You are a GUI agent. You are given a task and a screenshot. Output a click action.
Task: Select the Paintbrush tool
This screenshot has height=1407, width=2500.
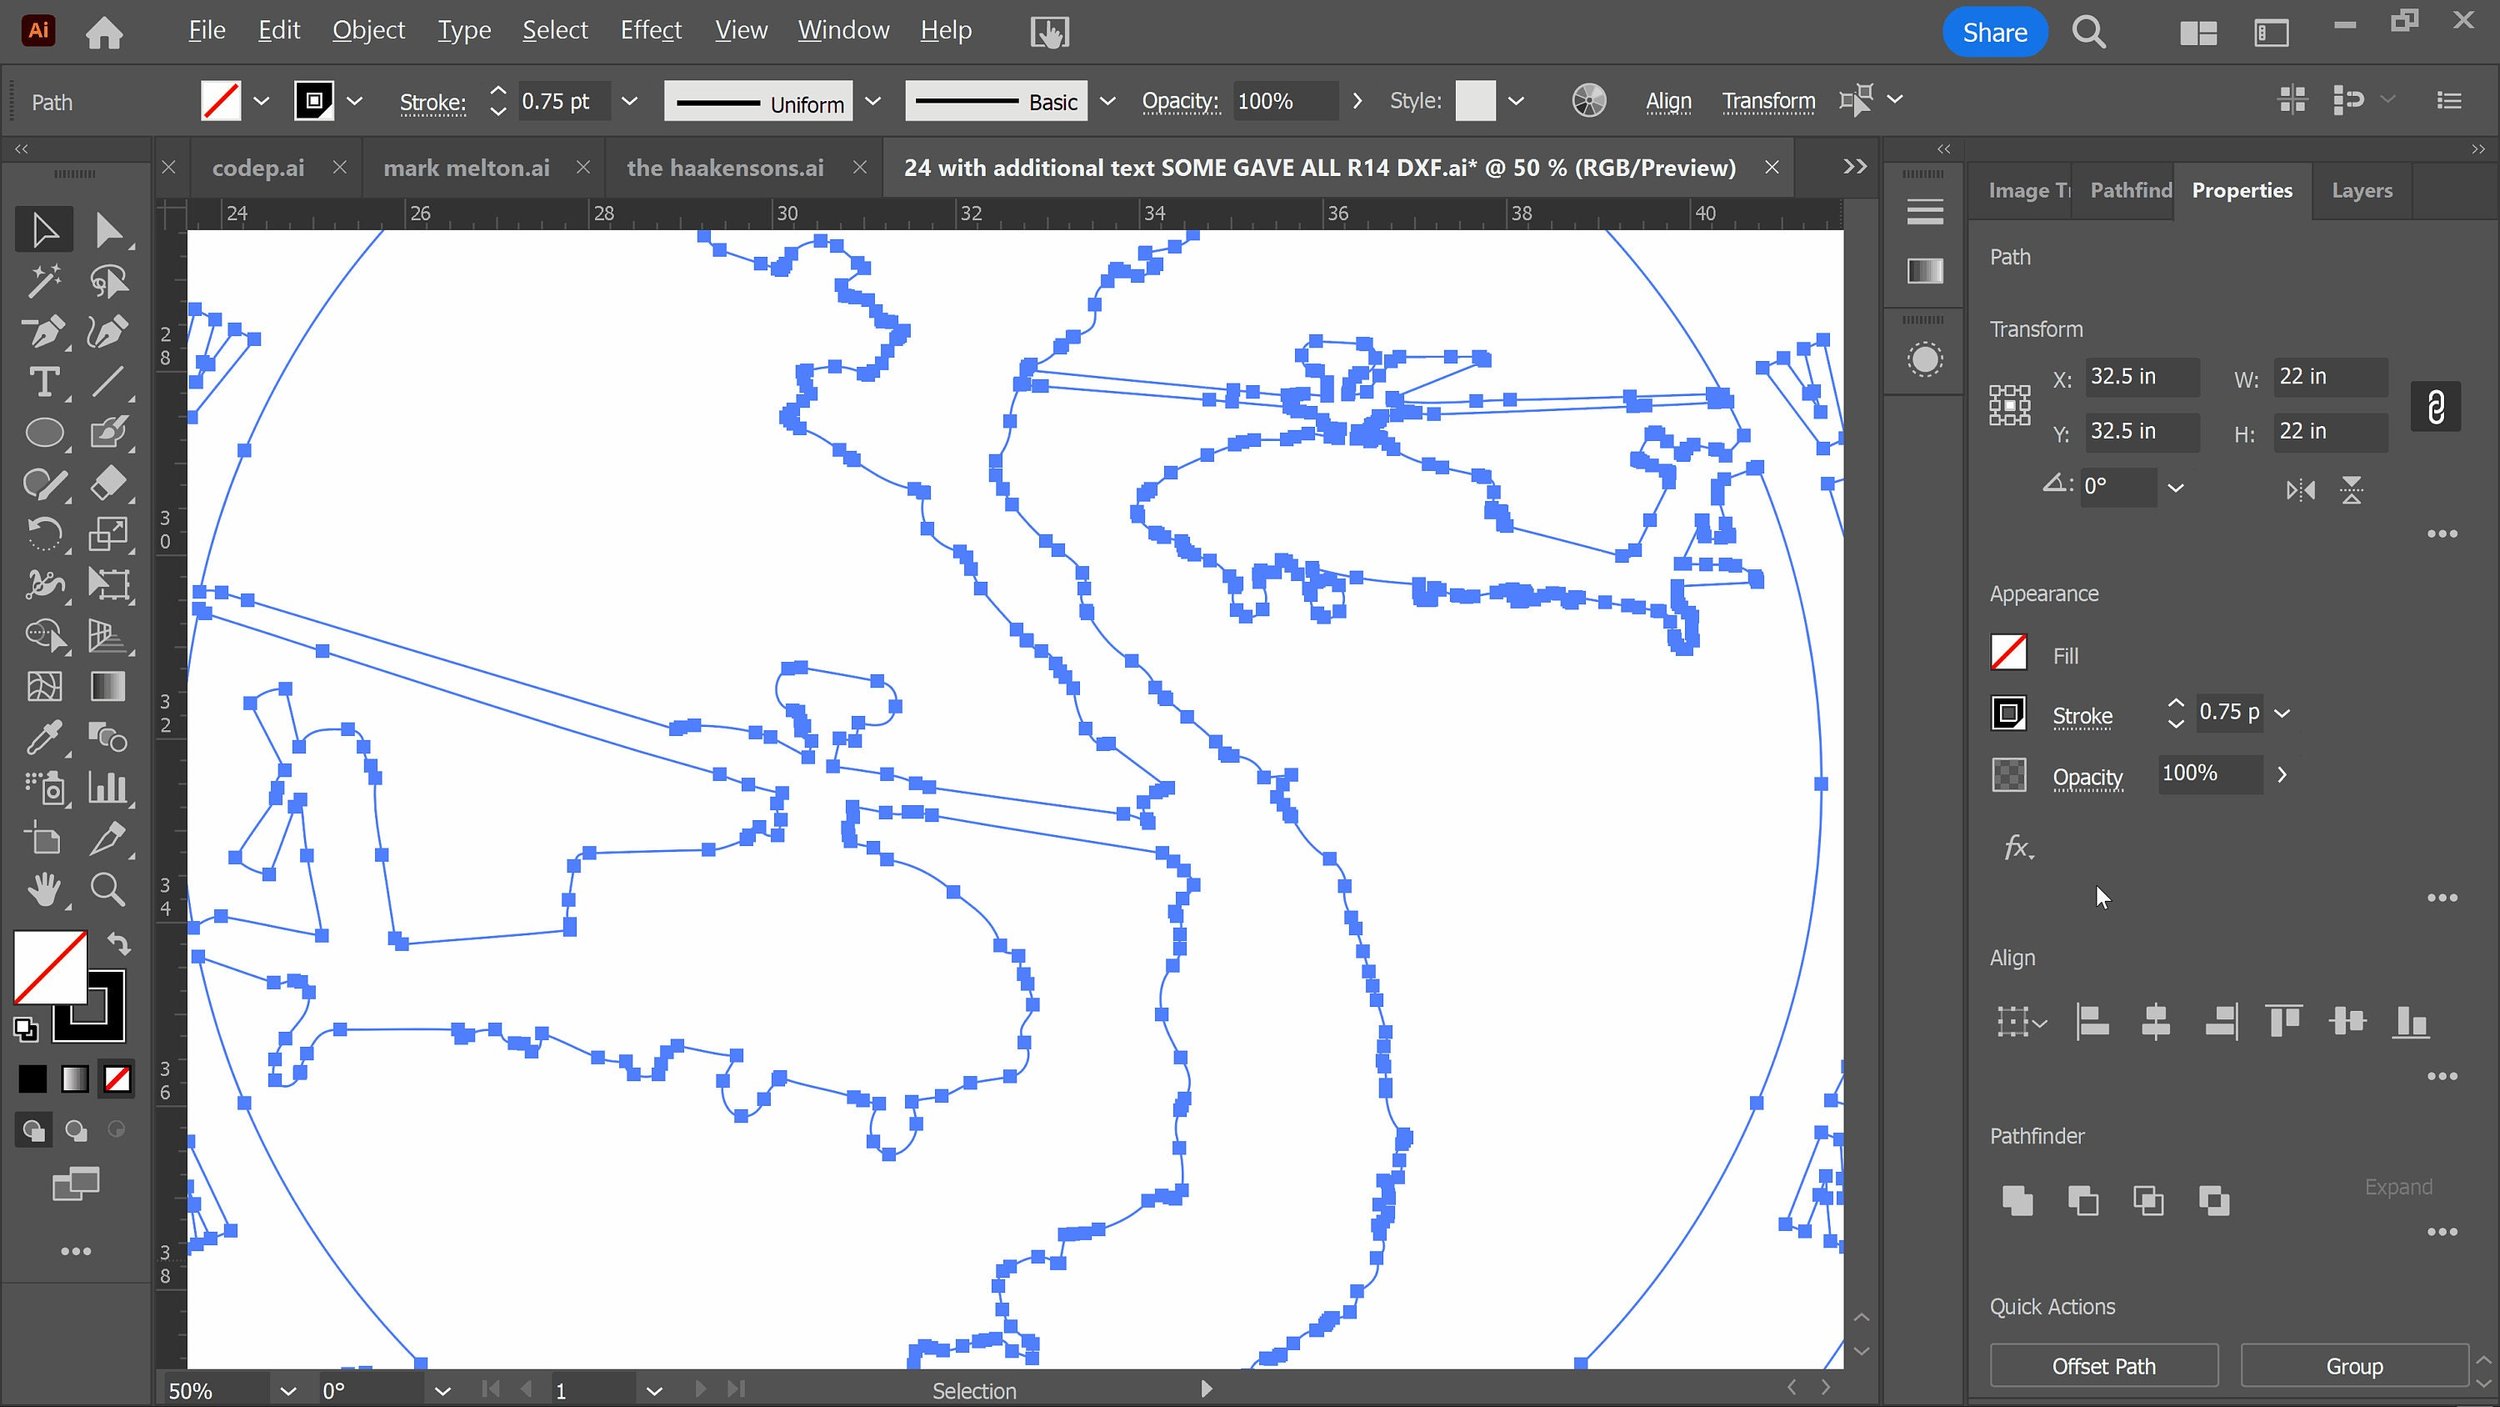coord(108,433)
